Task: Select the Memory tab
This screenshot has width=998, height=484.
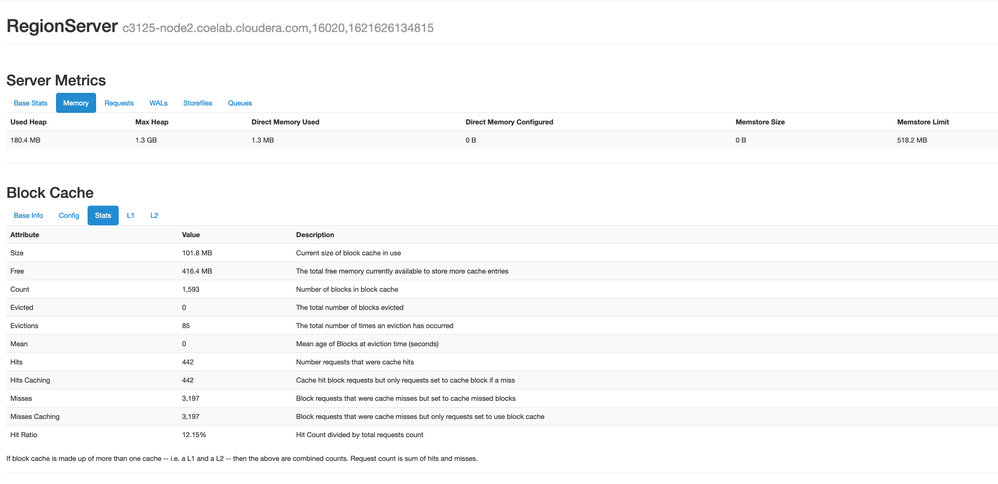Action: click(x=76, y=103)
